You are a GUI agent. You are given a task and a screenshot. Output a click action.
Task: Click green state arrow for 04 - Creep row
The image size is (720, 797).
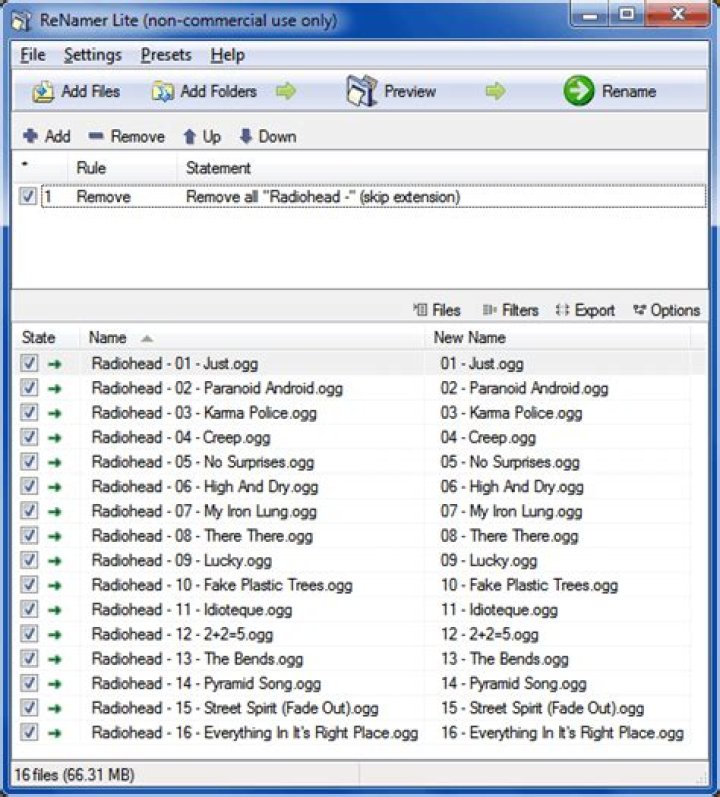pyautogui.click(x=54, y=438)
